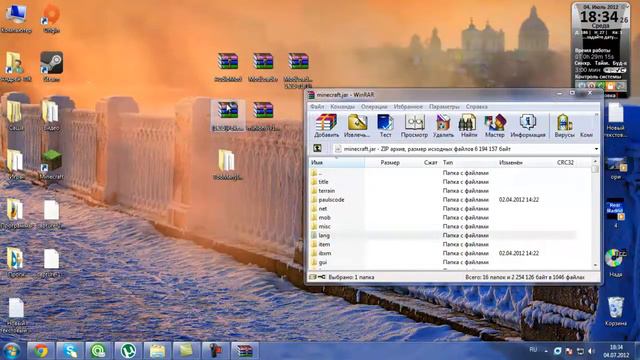Sort by the Тип column header
The height and width of the screenshot is (360, 640).
coord(448,162)
